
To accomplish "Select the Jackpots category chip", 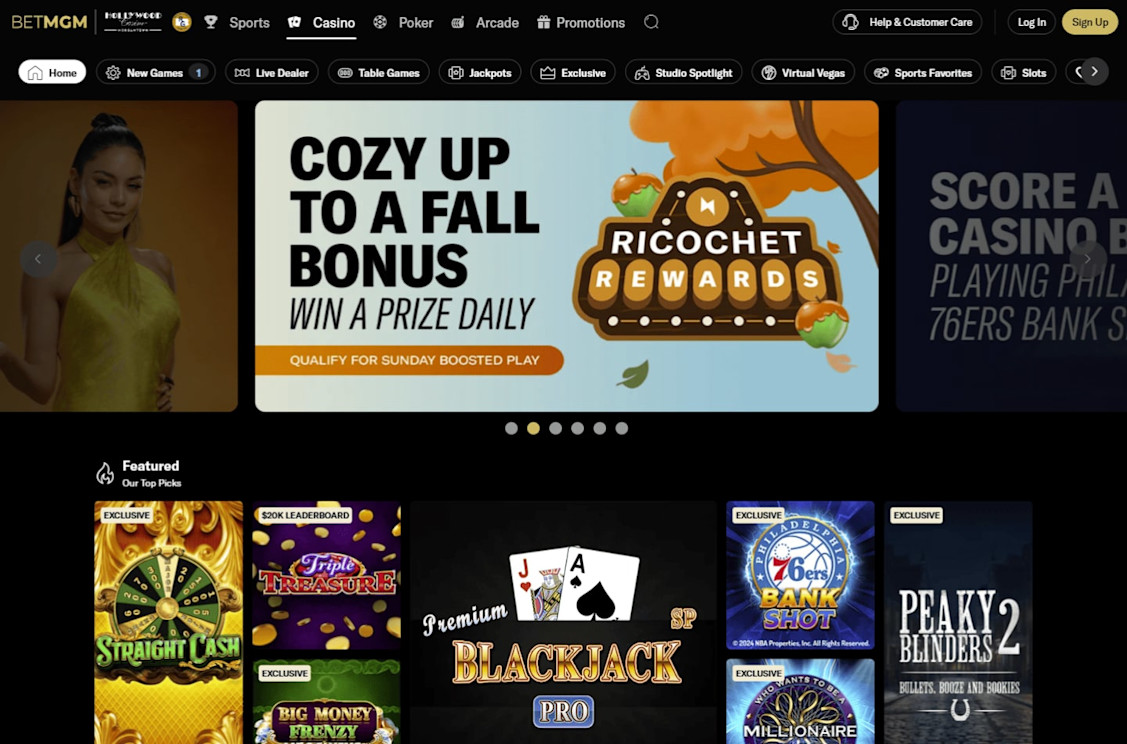I will tap(479, 73).
